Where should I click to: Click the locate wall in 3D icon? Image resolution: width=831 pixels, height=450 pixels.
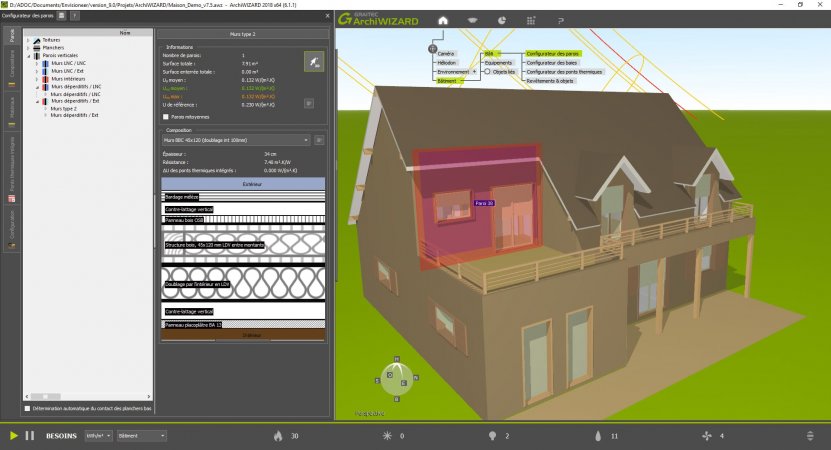(314, 61)
